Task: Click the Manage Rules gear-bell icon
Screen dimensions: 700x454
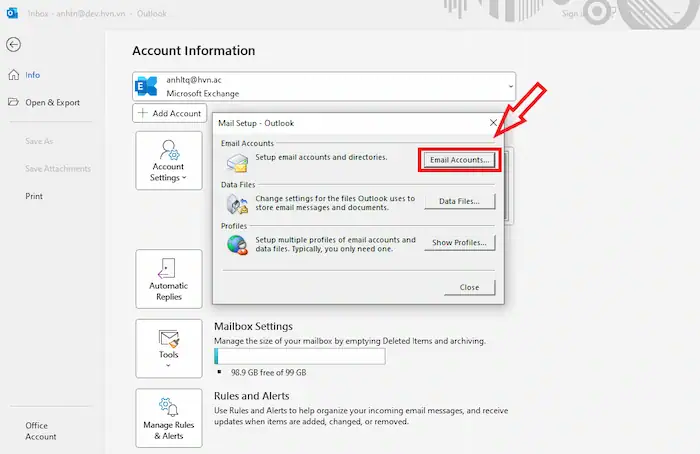Action: (169, 407)
